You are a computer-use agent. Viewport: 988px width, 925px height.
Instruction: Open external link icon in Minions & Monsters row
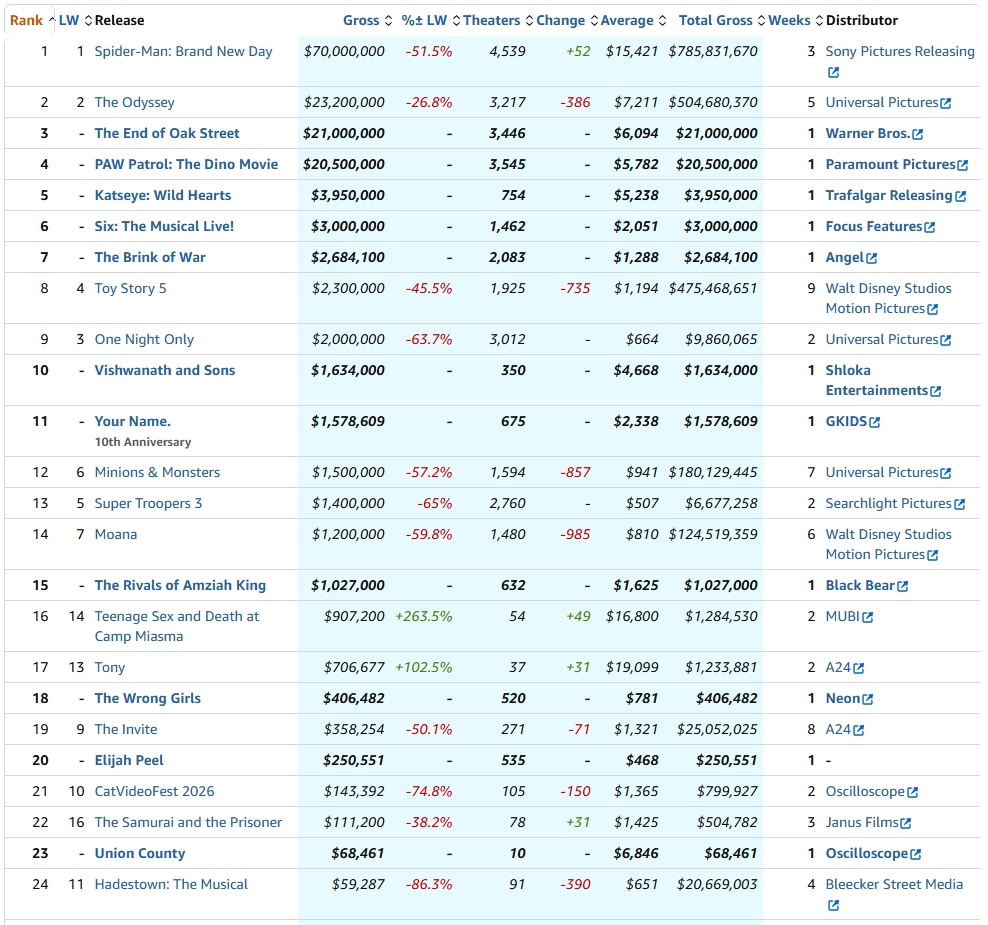[x=945, y=473]
